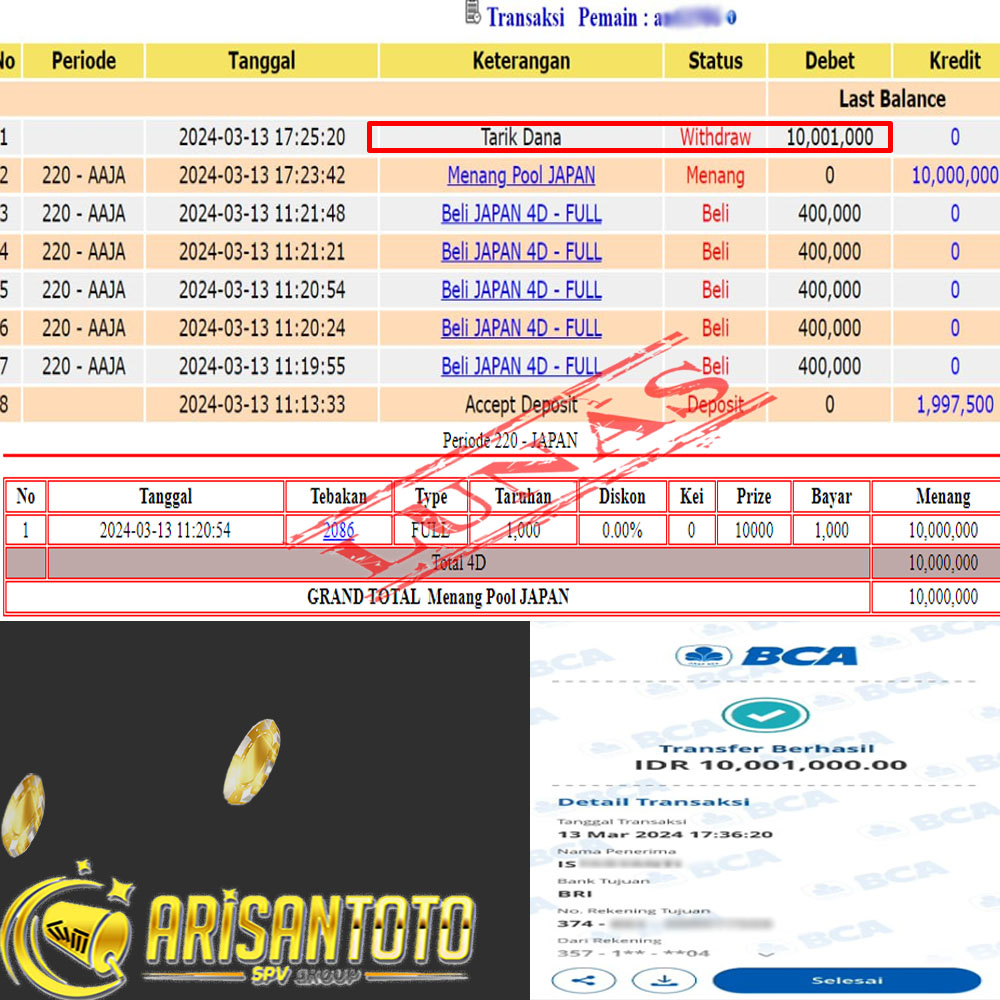Image resolution: width=1000 pixels, height=1000 pixels.
Task: Open Beli JAPAN 4D - FULL at 11:21:21
Action: (521, 251)
